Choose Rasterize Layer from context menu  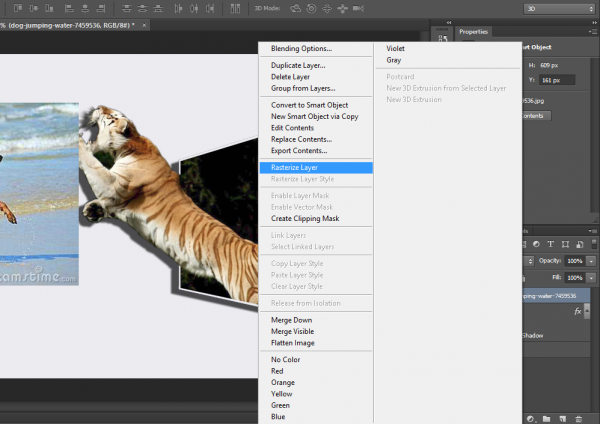point(295,167)
